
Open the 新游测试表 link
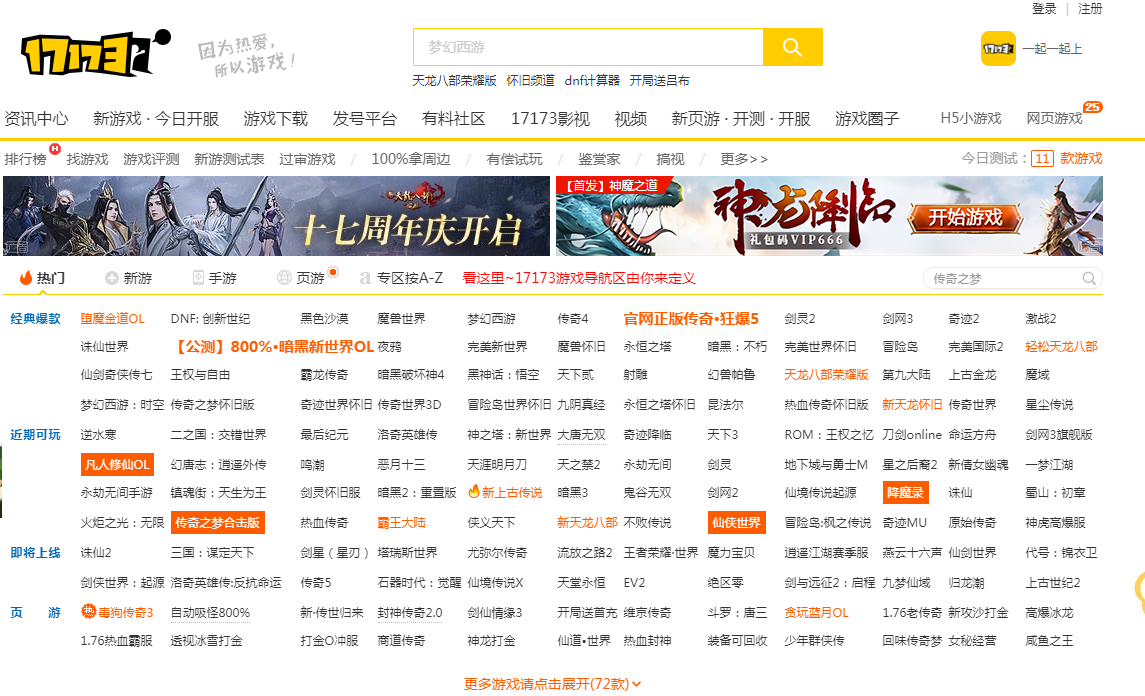point(229,158)
